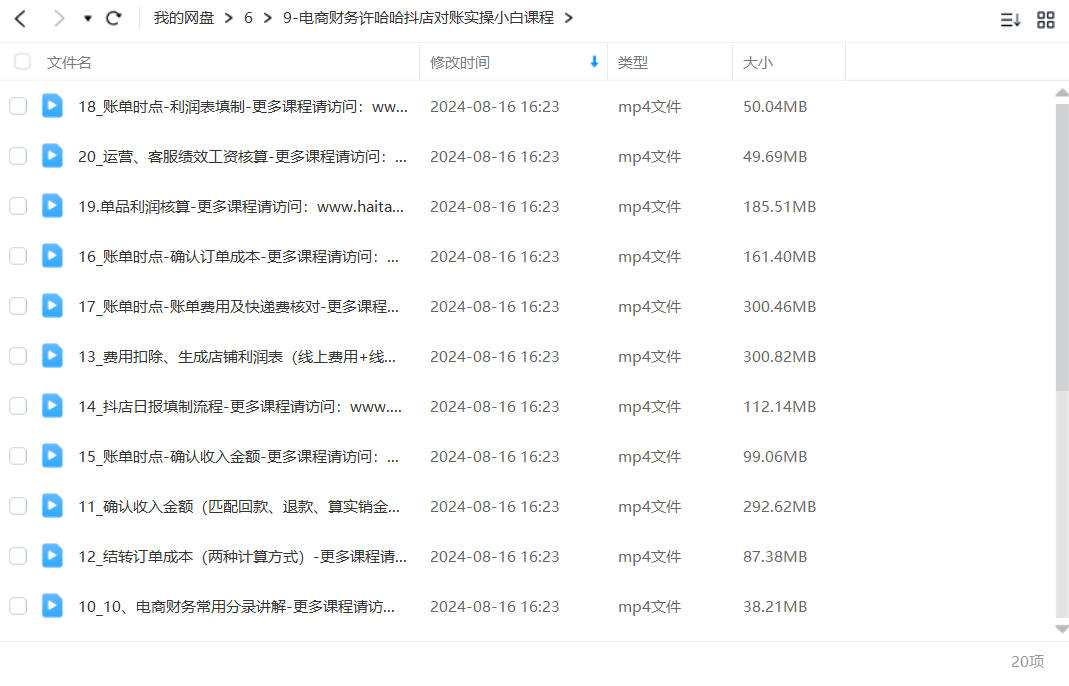This screenshot has height=686, width=1069.
Task: Sort by 大小 column header
Action: [x=757, y=63]
